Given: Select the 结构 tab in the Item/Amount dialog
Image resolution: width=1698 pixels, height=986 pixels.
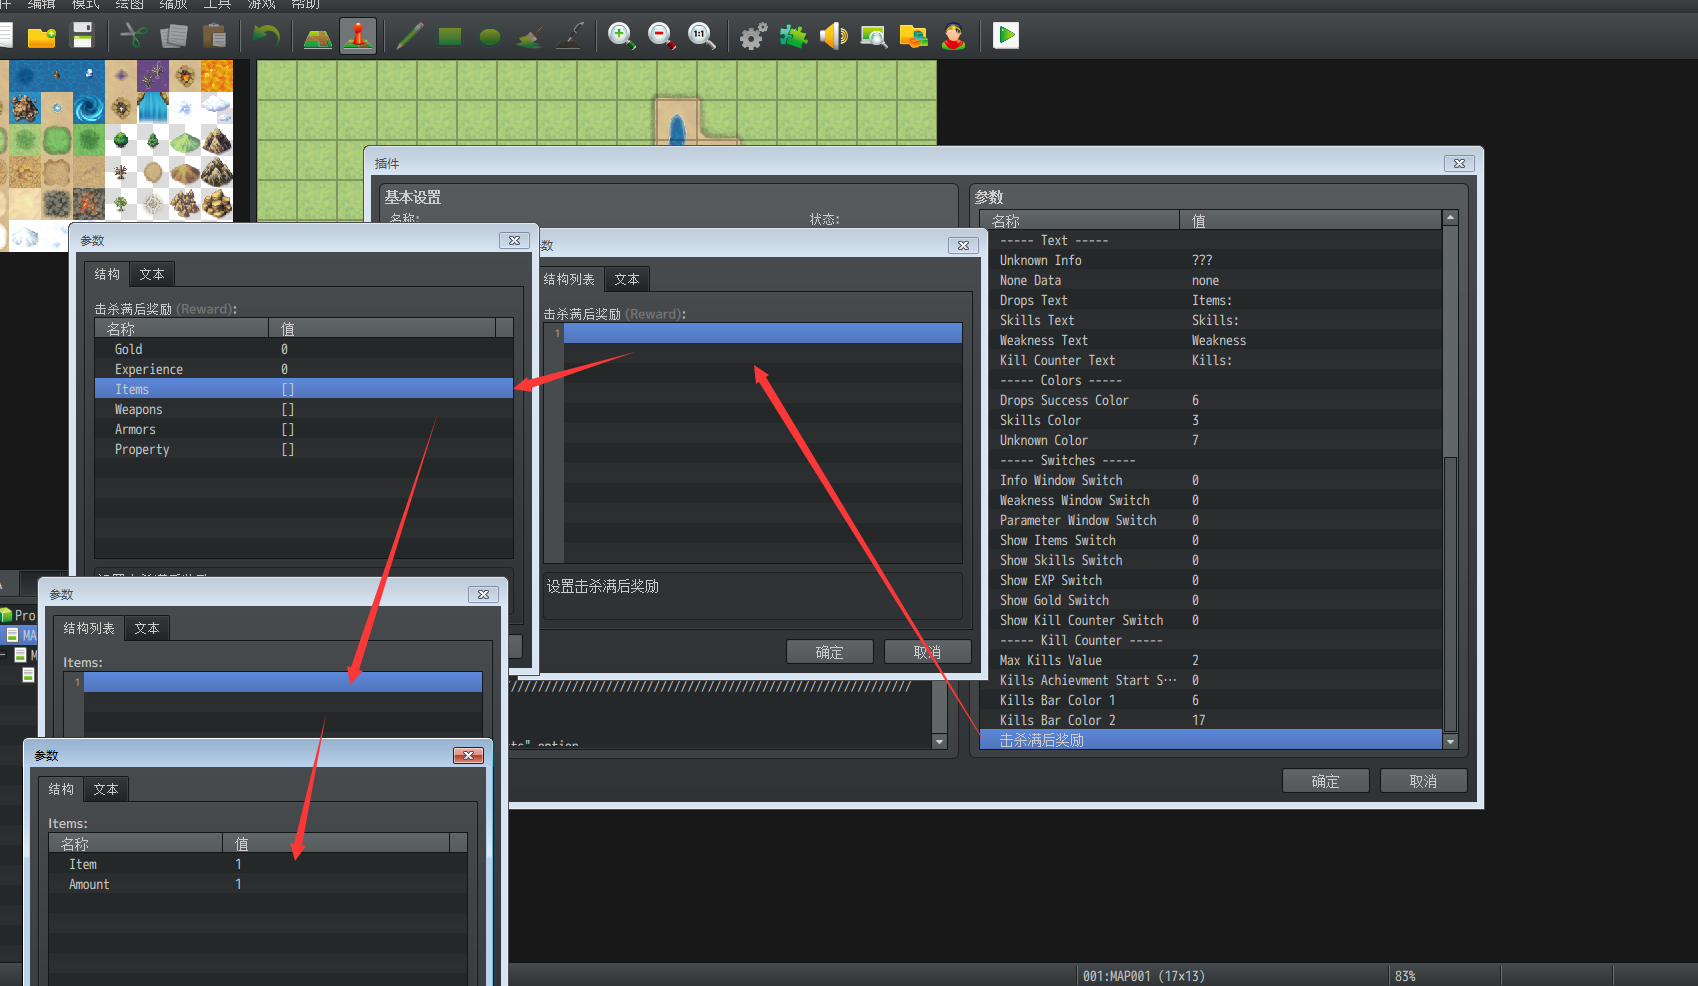Looking at the screenshot, I should 61,789.
